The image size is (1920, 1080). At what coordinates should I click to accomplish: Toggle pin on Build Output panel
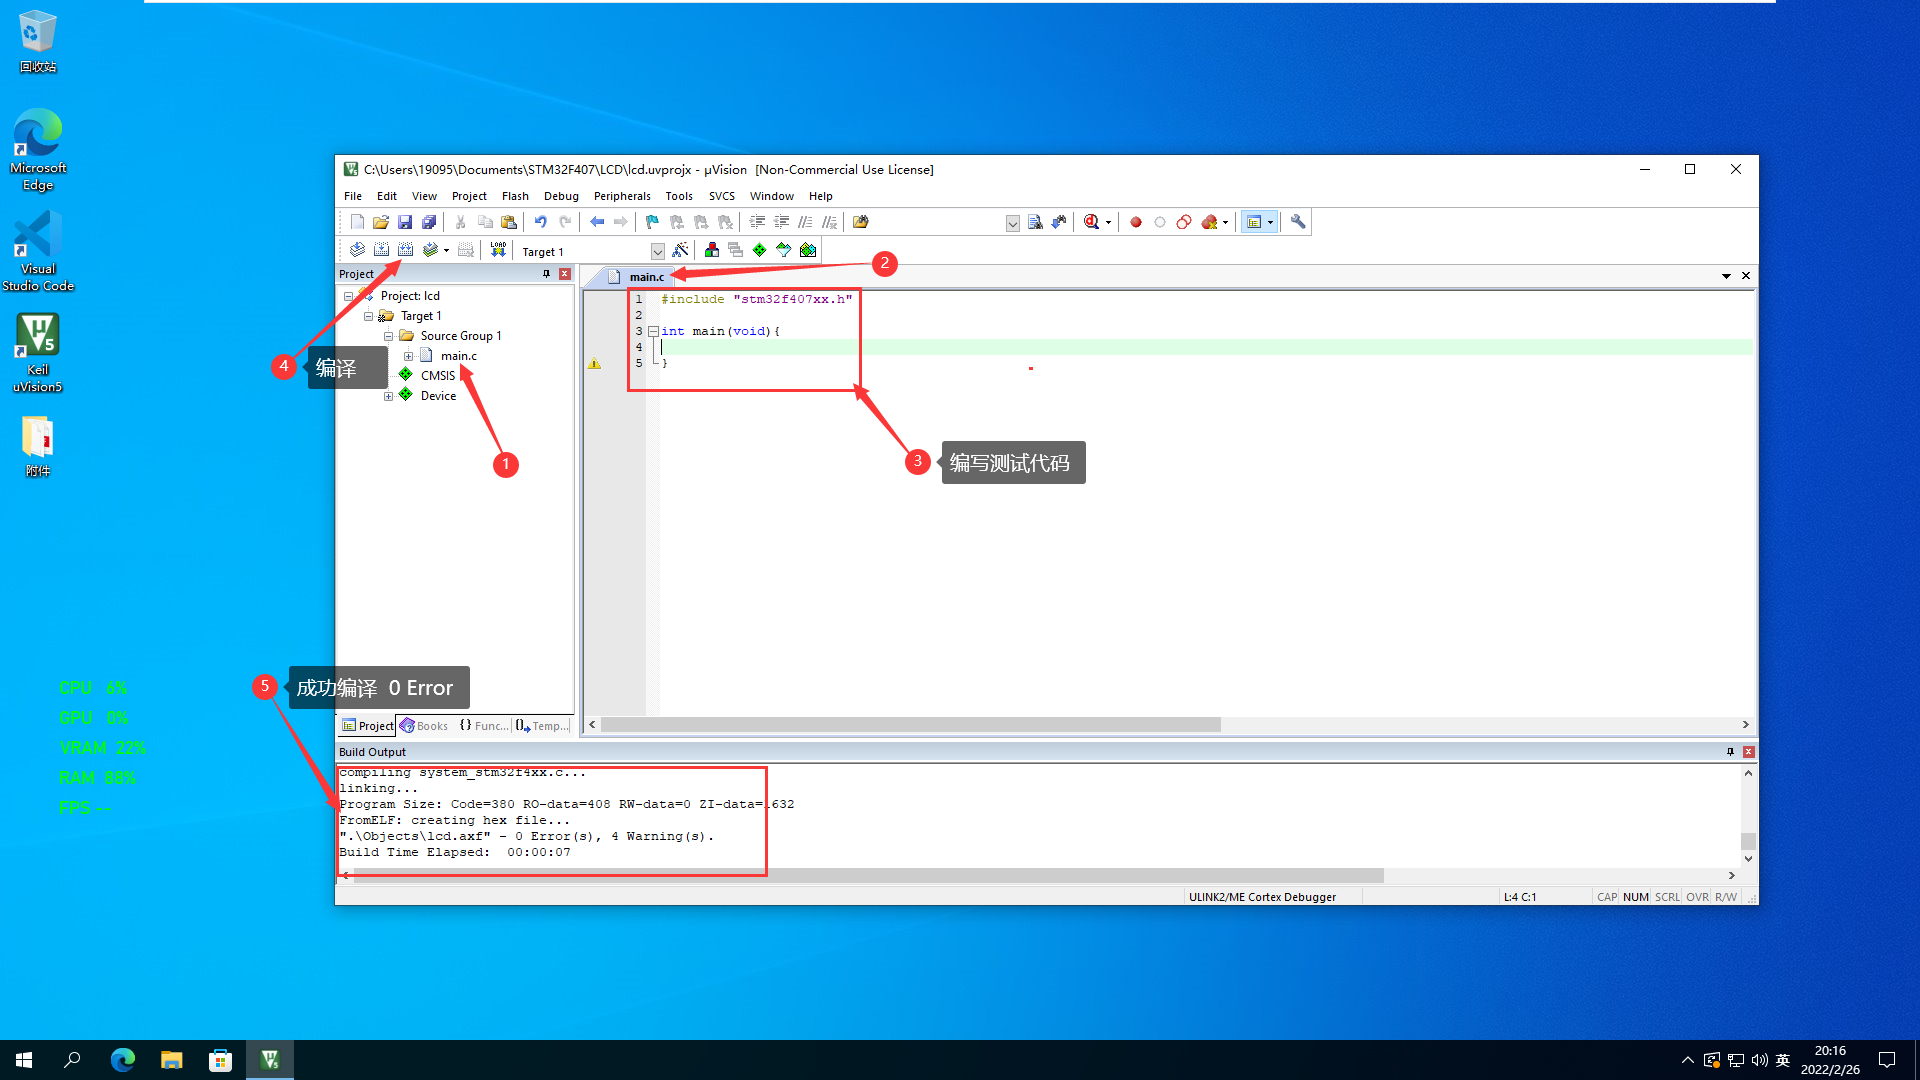tap(1730, 752)
